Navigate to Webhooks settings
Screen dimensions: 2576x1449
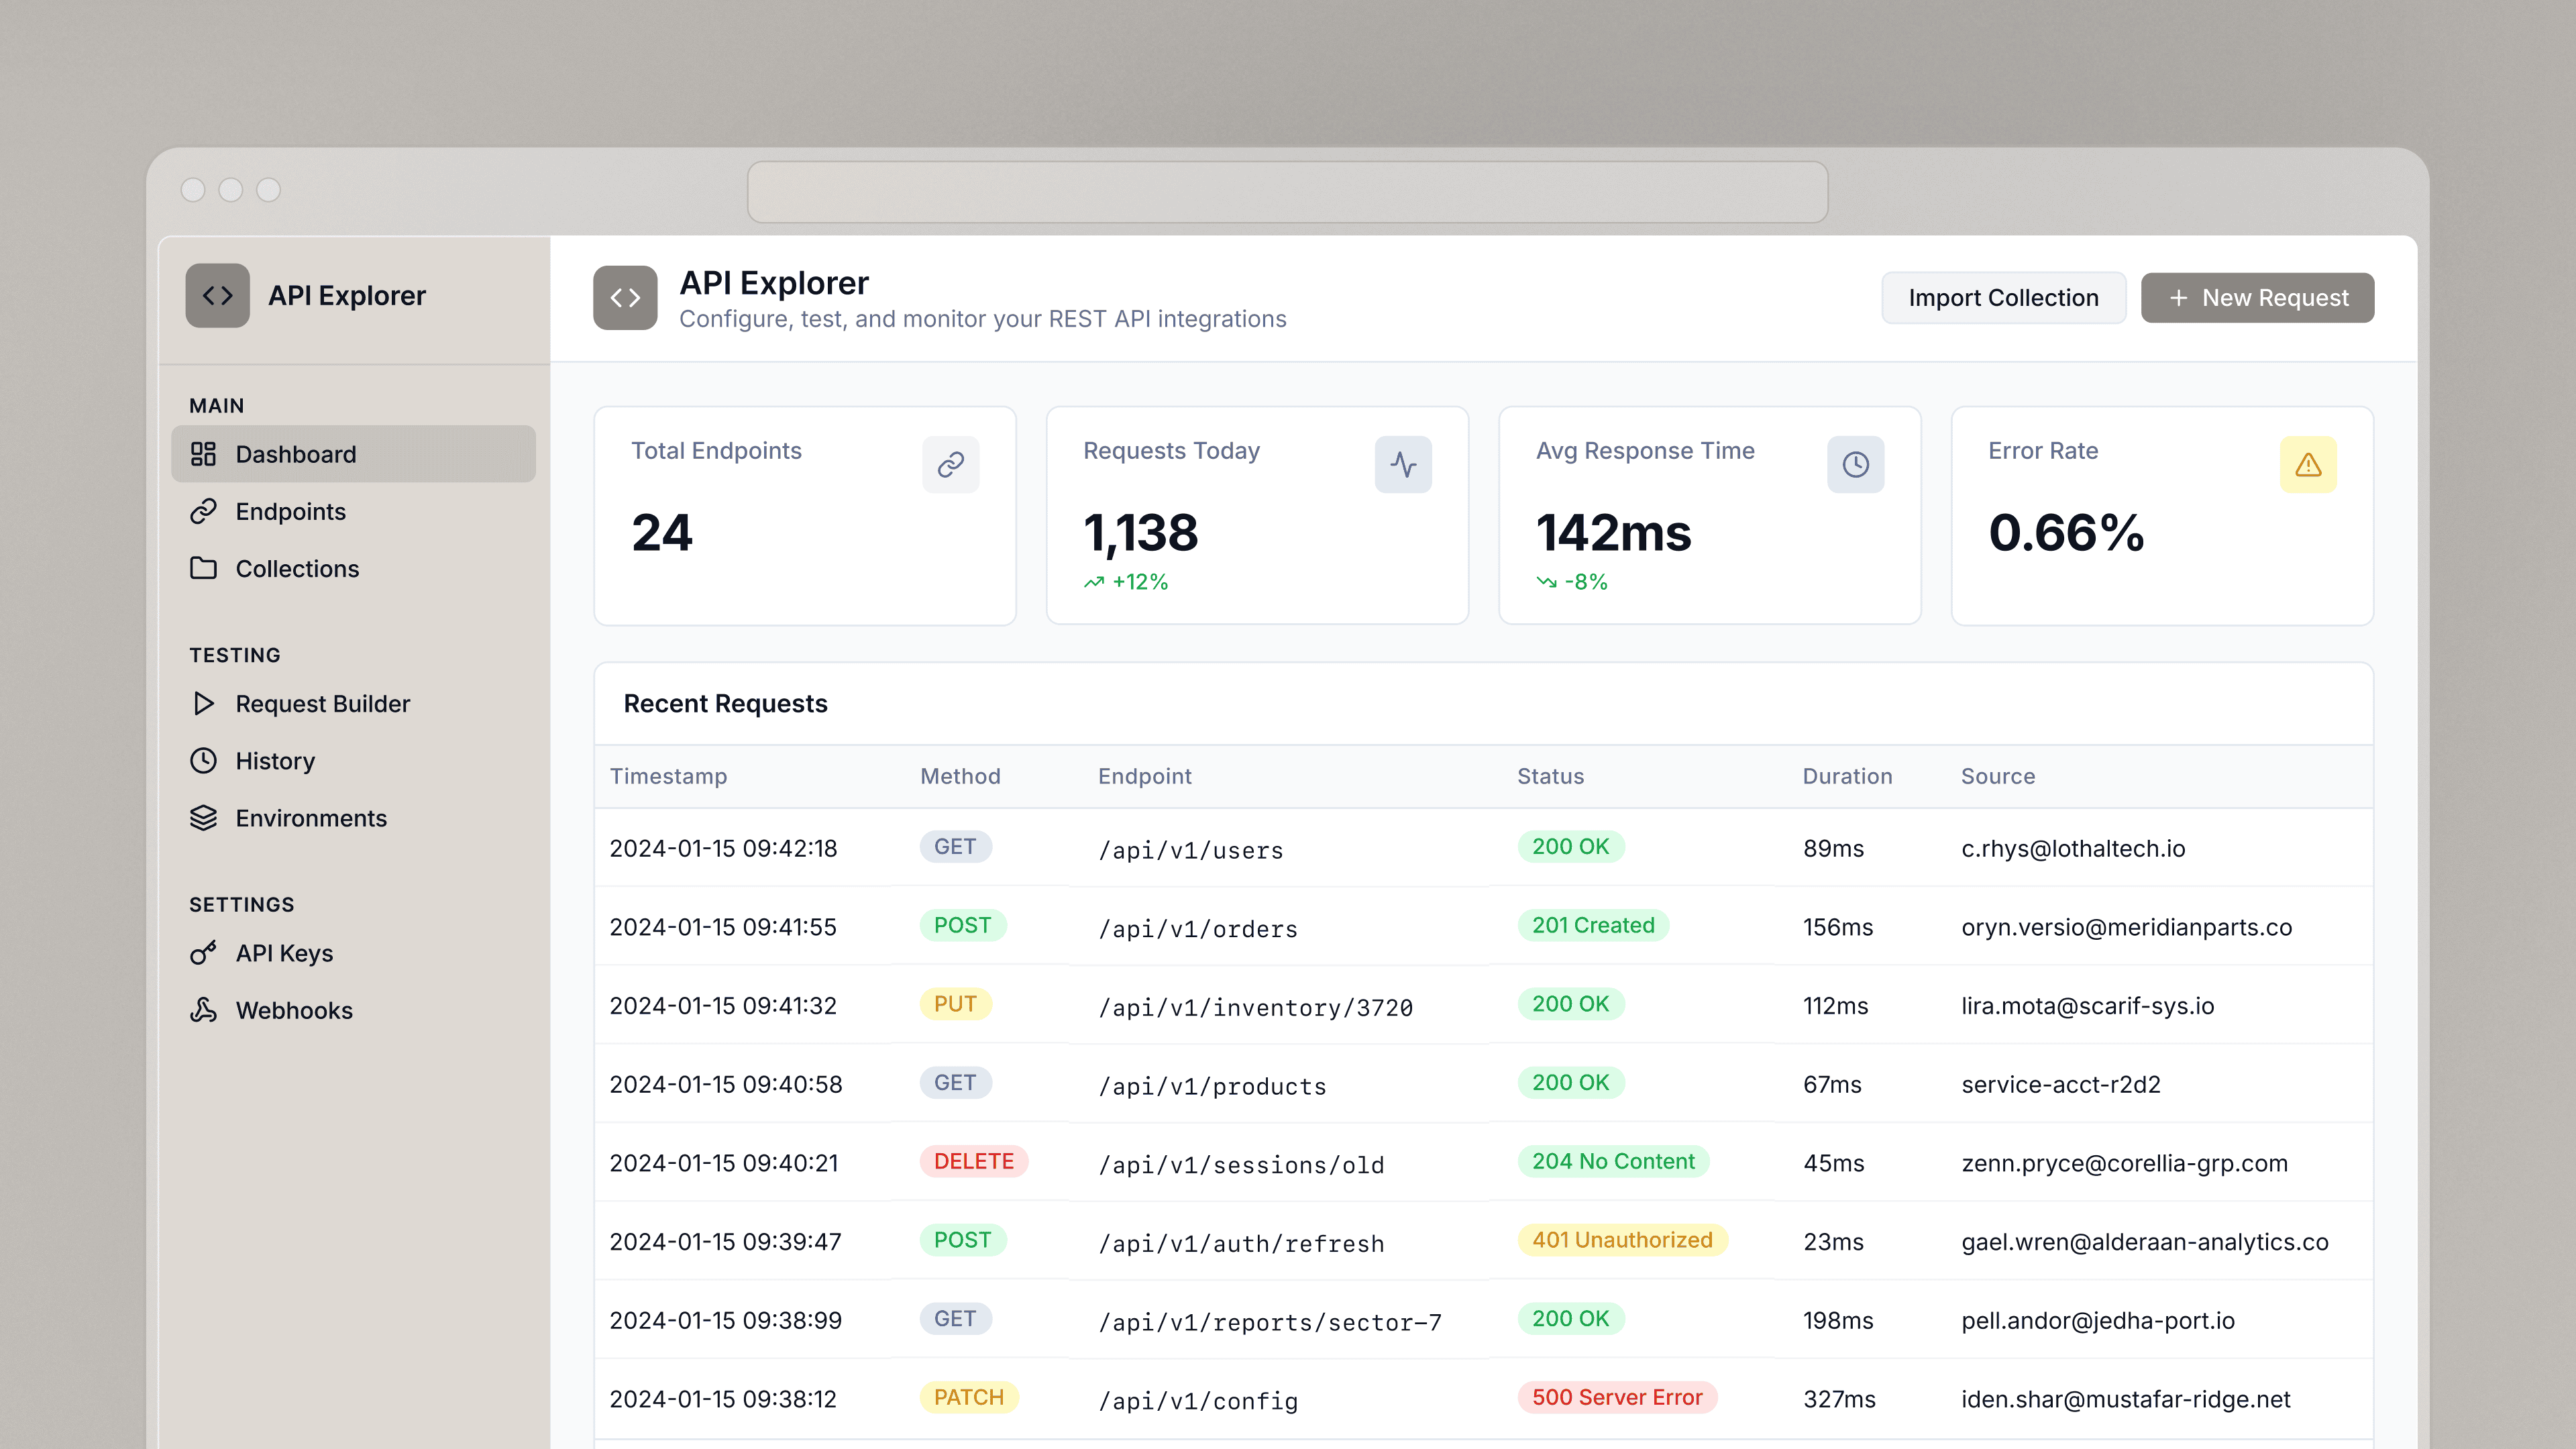pos(353,1010)
